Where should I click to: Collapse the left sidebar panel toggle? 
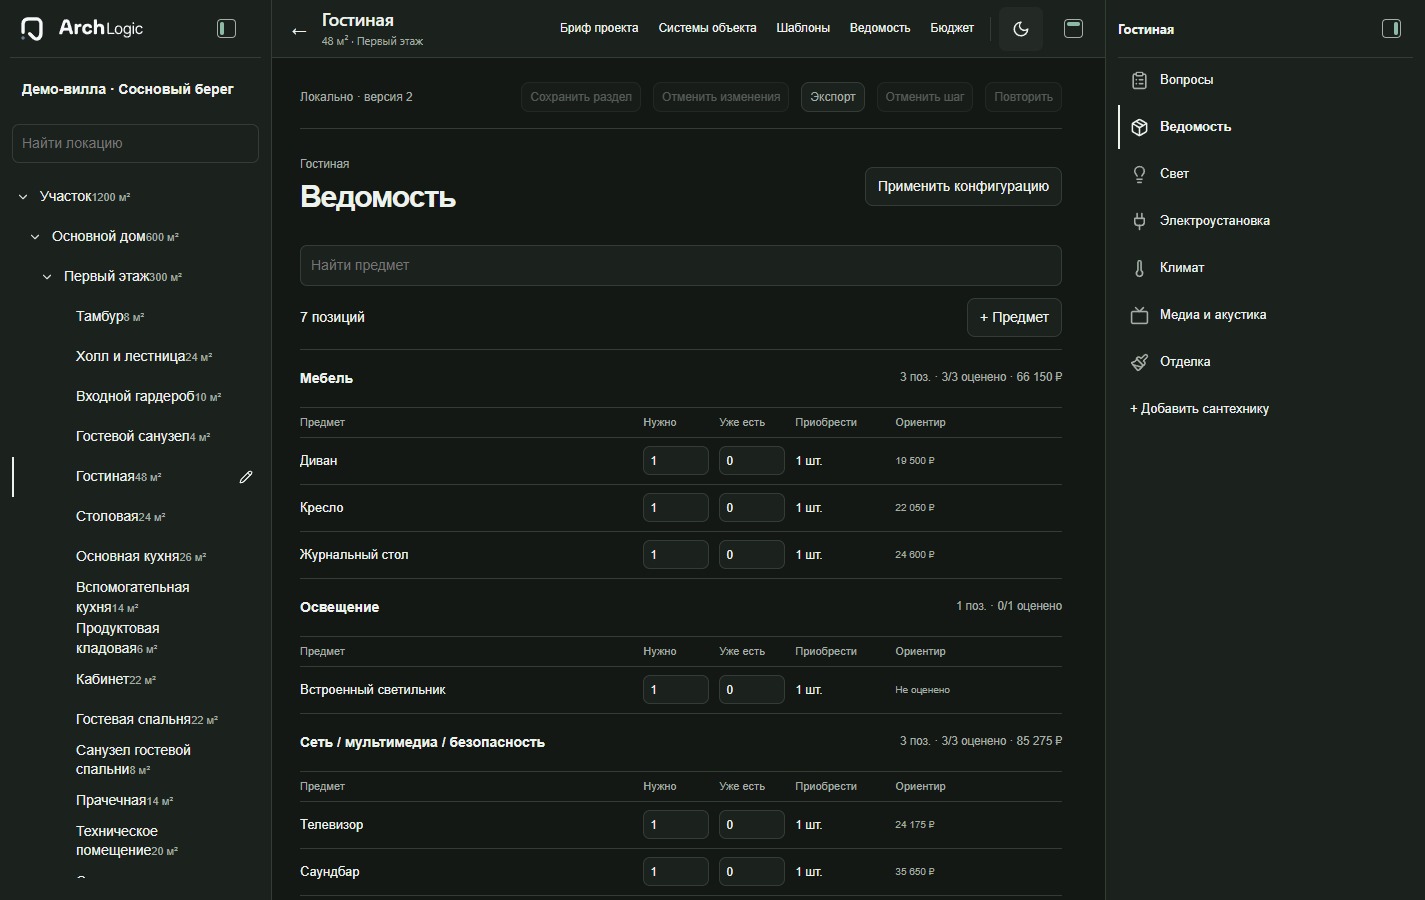click(x=227, y=29)
